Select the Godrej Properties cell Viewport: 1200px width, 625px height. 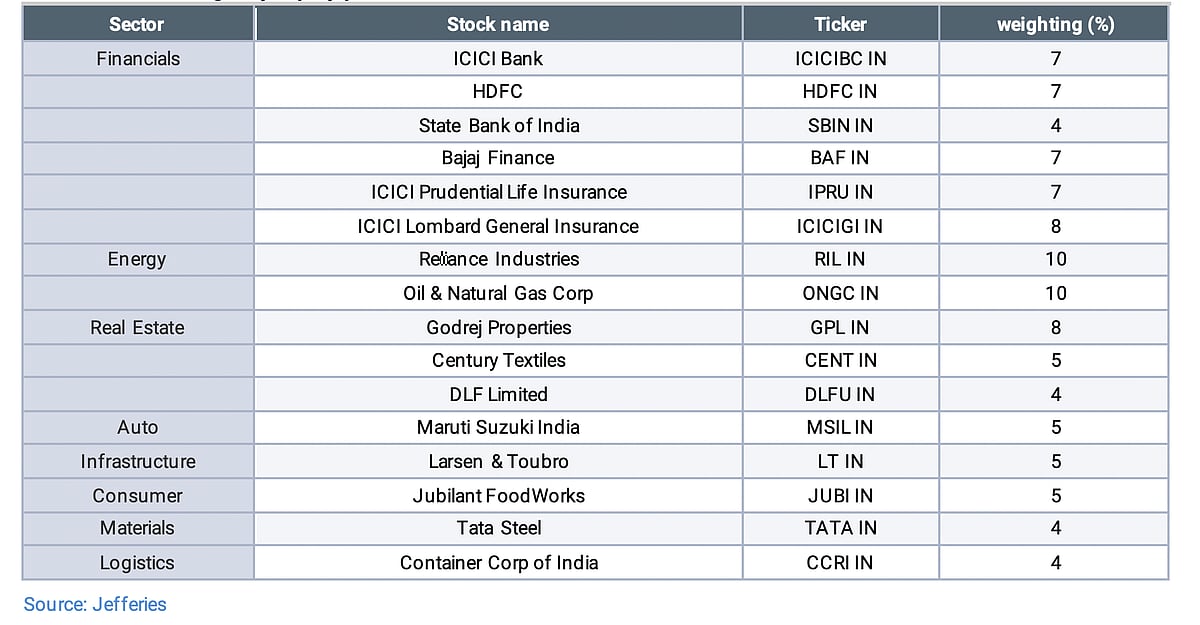pos(498,327)
